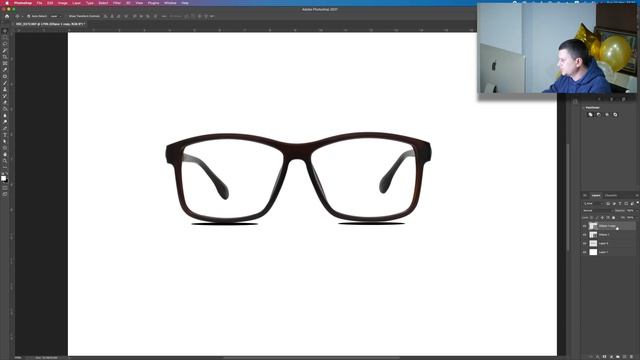This screenshot has height=360, width=640.
Task: Open the Auto-Select Layer dropdown
Action: pyautogui.click(x=56, y=16)
